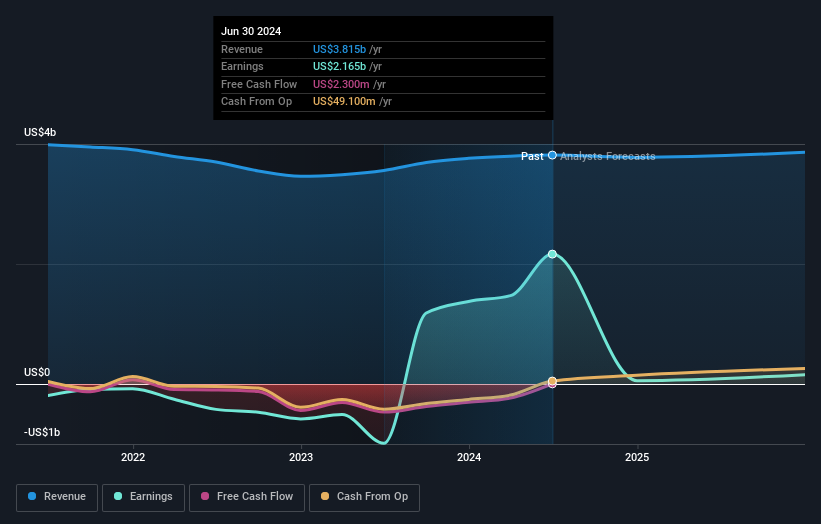Image resolution: width=821 pixels, height=524 pixels.
Task: Click the 2022 x-axis label
Action: tap(133, 457)
